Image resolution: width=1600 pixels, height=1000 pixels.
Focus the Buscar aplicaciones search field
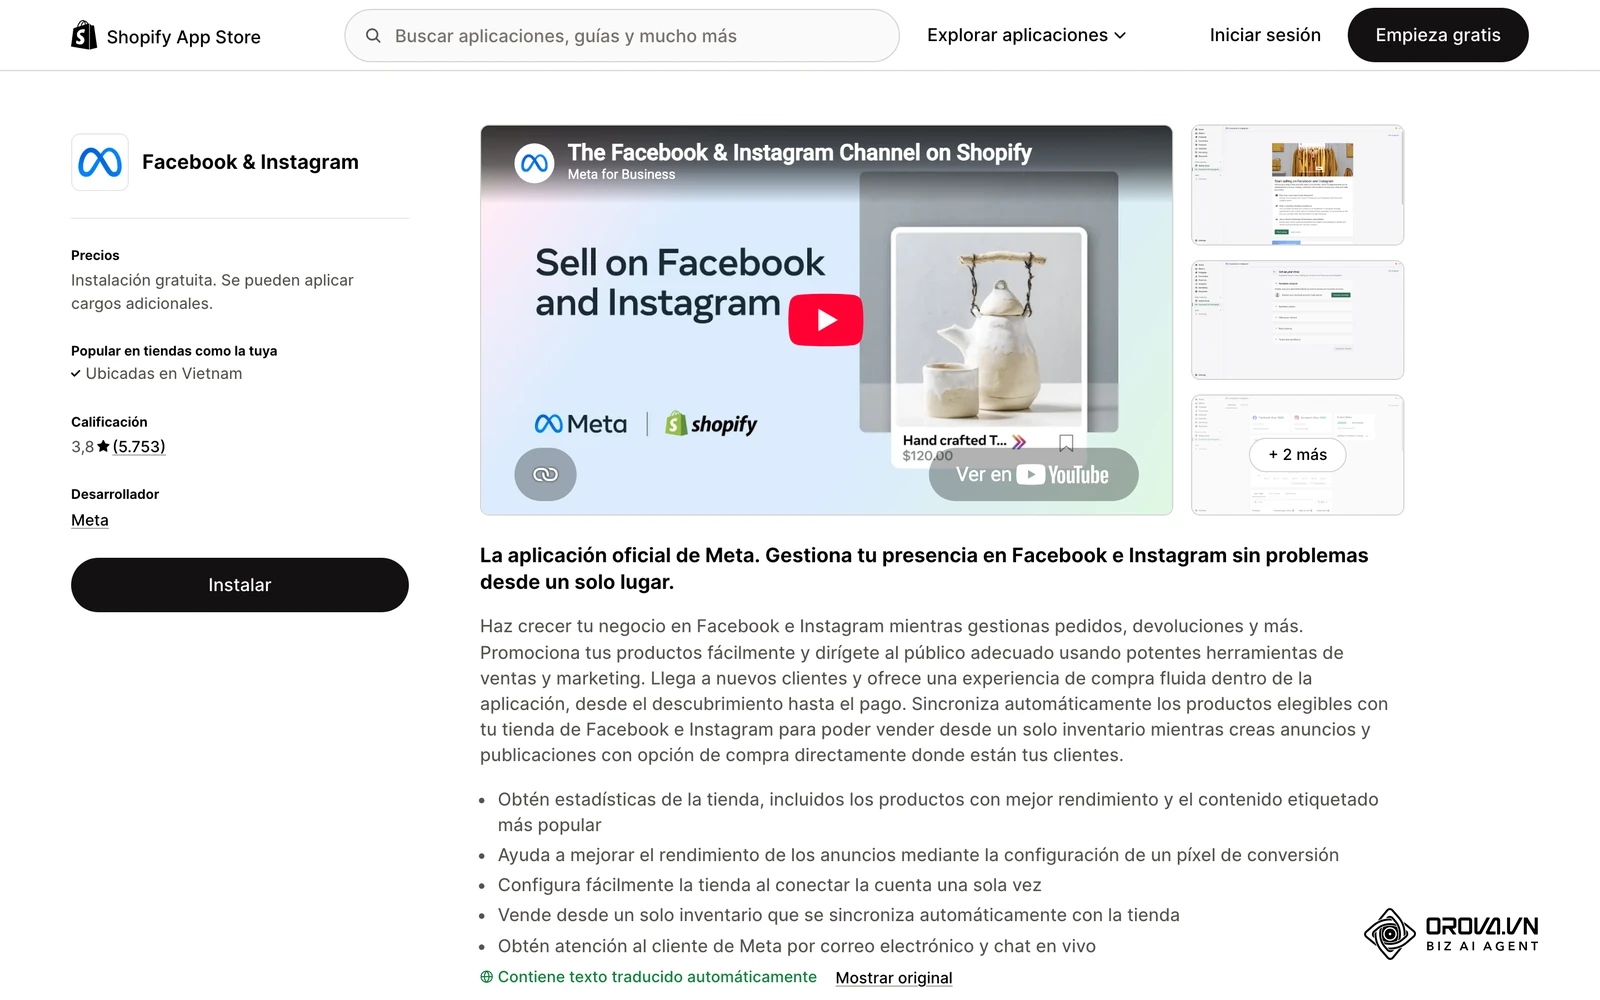[x=622, y=36]
